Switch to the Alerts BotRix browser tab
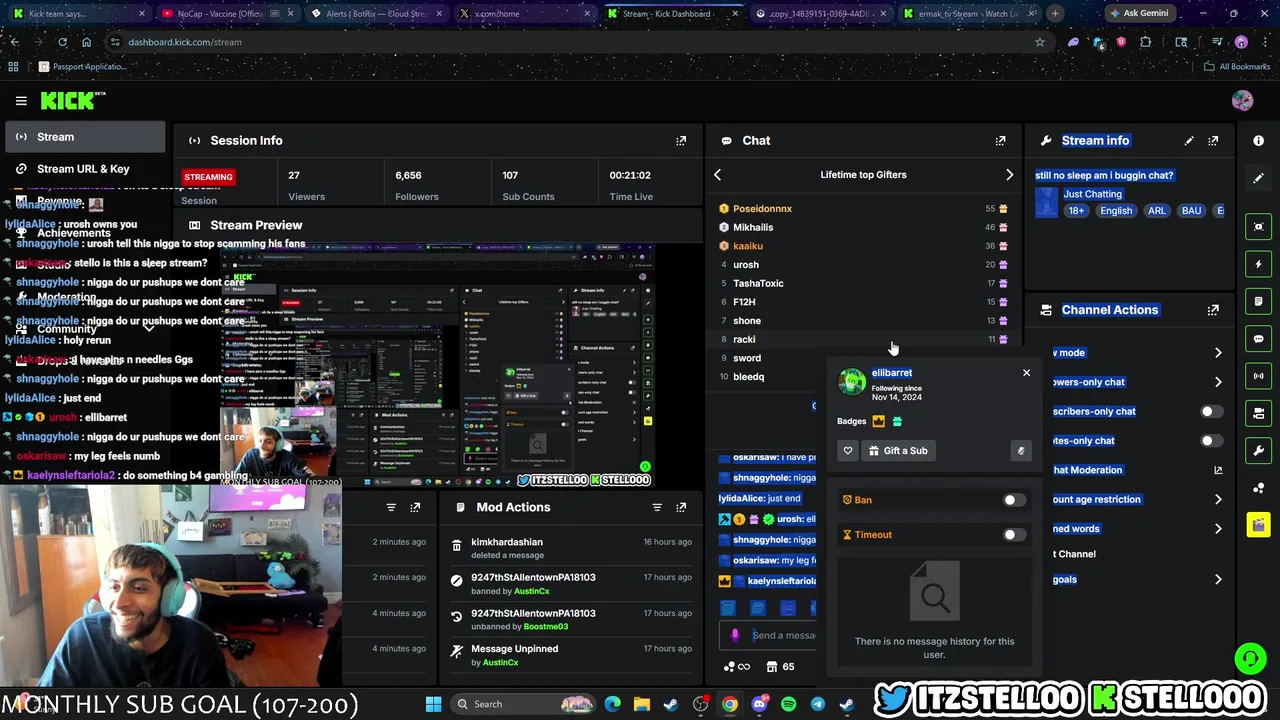The height and width of the screenshot is (720, 1280). click(x=375, y=14)
